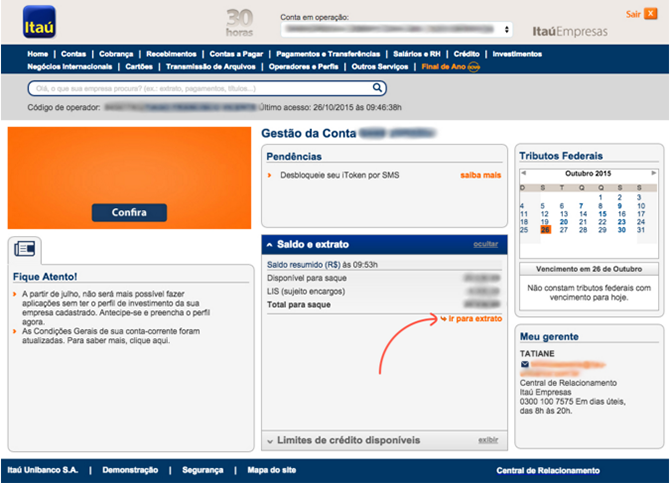This screenshot has width=670, height=483.
Task: Click the ocultar link
Action: [485, 244]
